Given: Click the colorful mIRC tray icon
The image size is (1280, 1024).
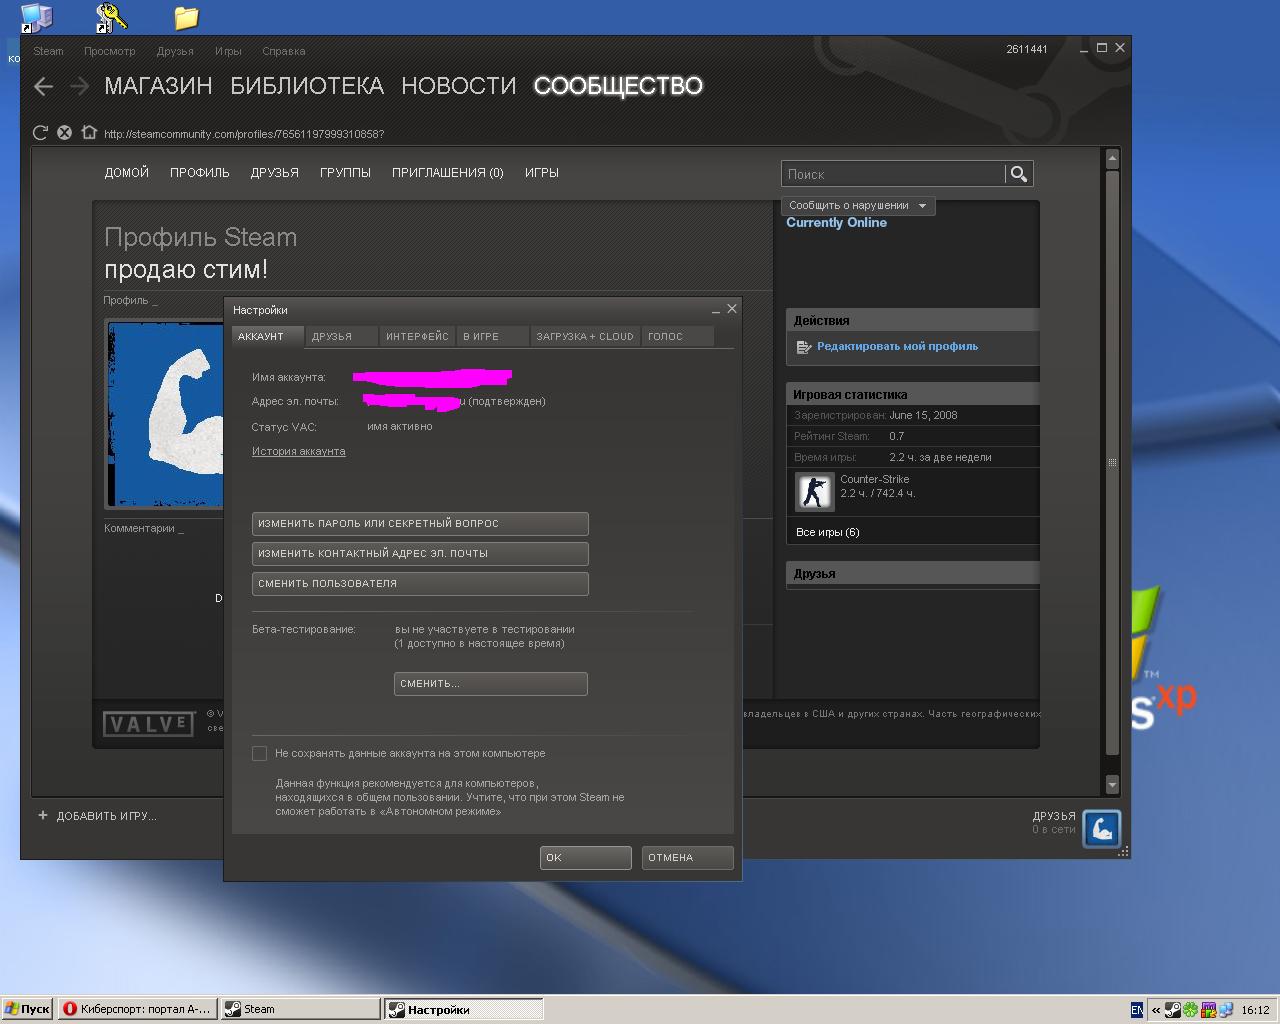Looking at the screenshot, I should tap(1207, 1010).
